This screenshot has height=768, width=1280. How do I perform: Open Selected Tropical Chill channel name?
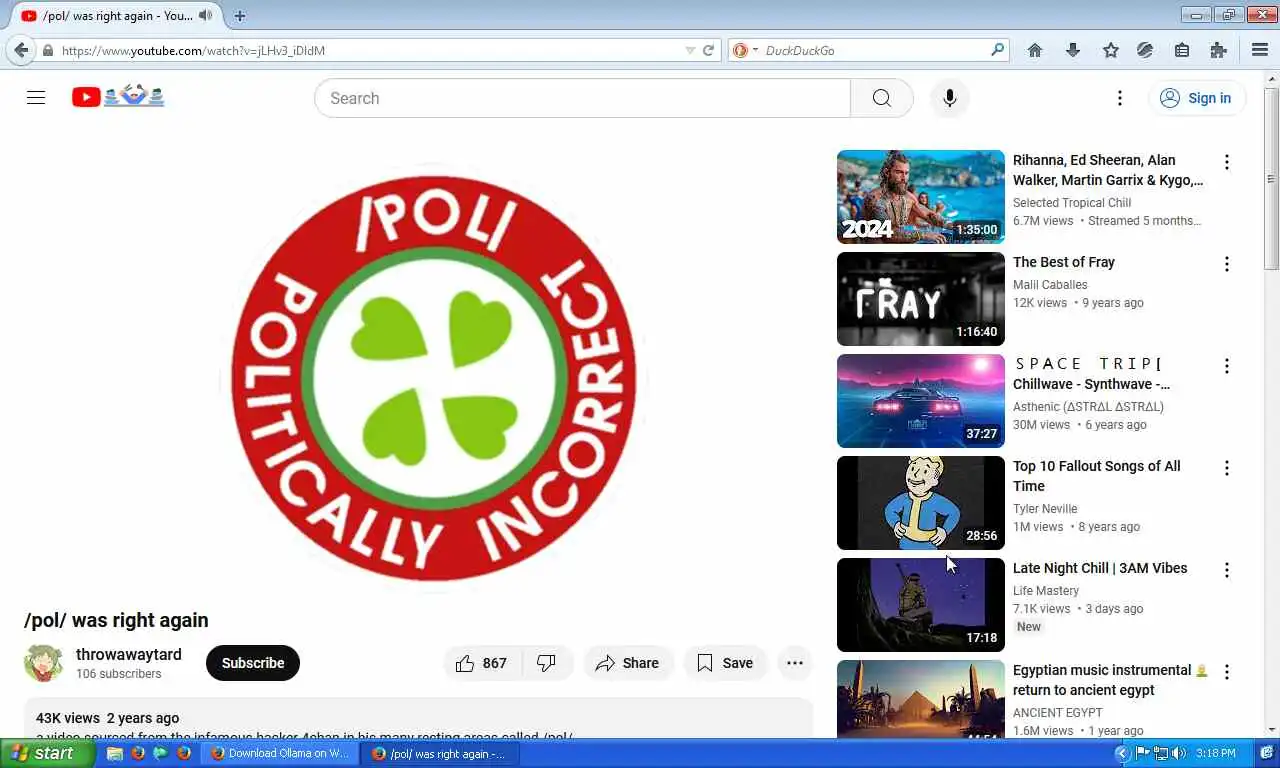pos(1072,203)
